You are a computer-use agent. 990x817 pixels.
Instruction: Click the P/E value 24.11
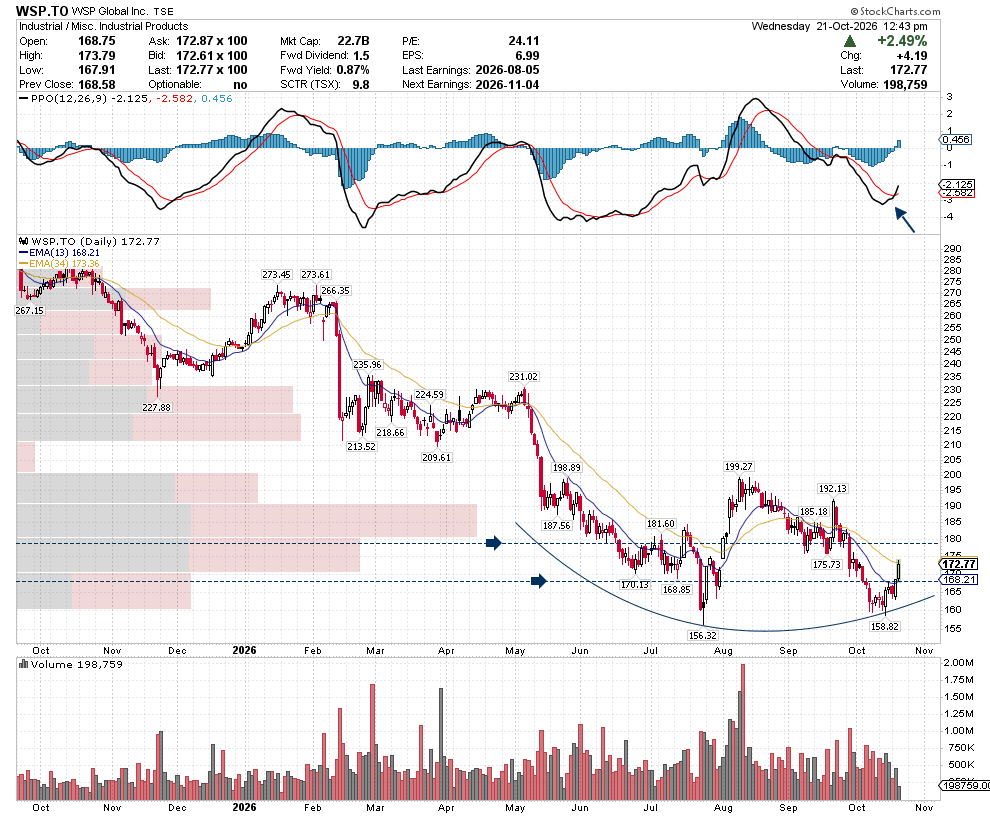pos(523,41)
